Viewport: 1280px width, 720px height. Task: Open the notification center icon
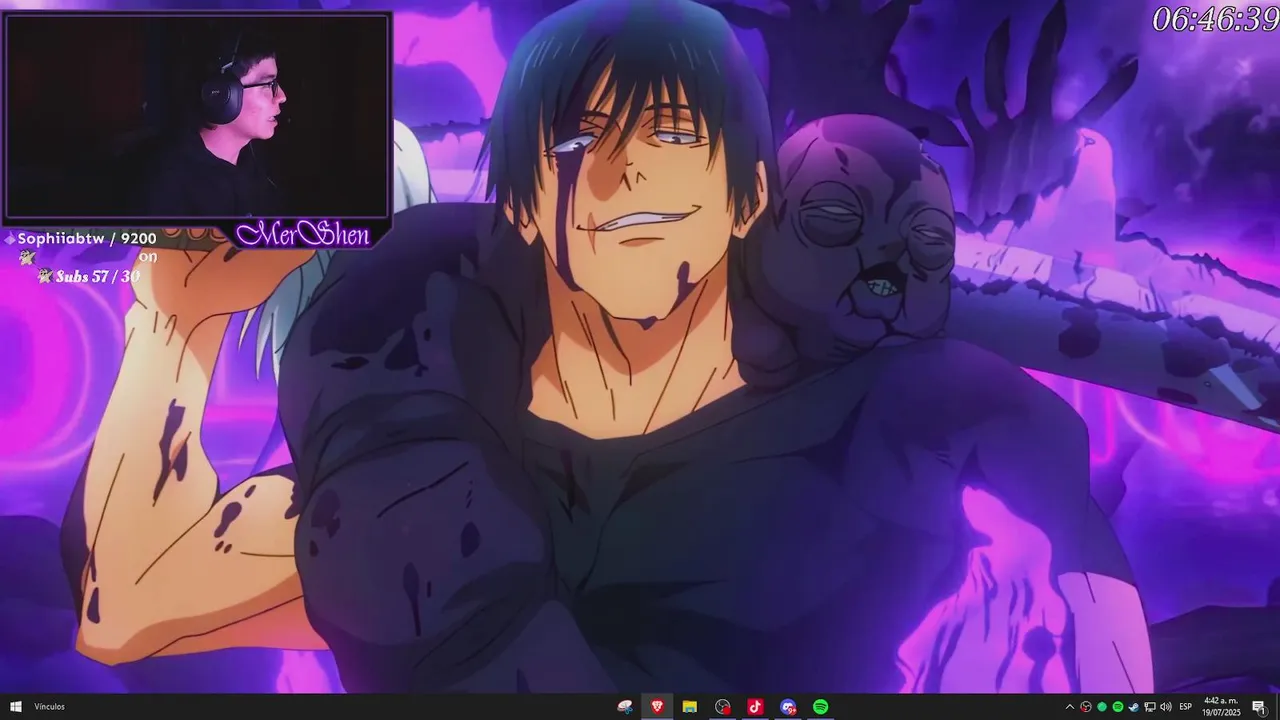pos(1259,707)
